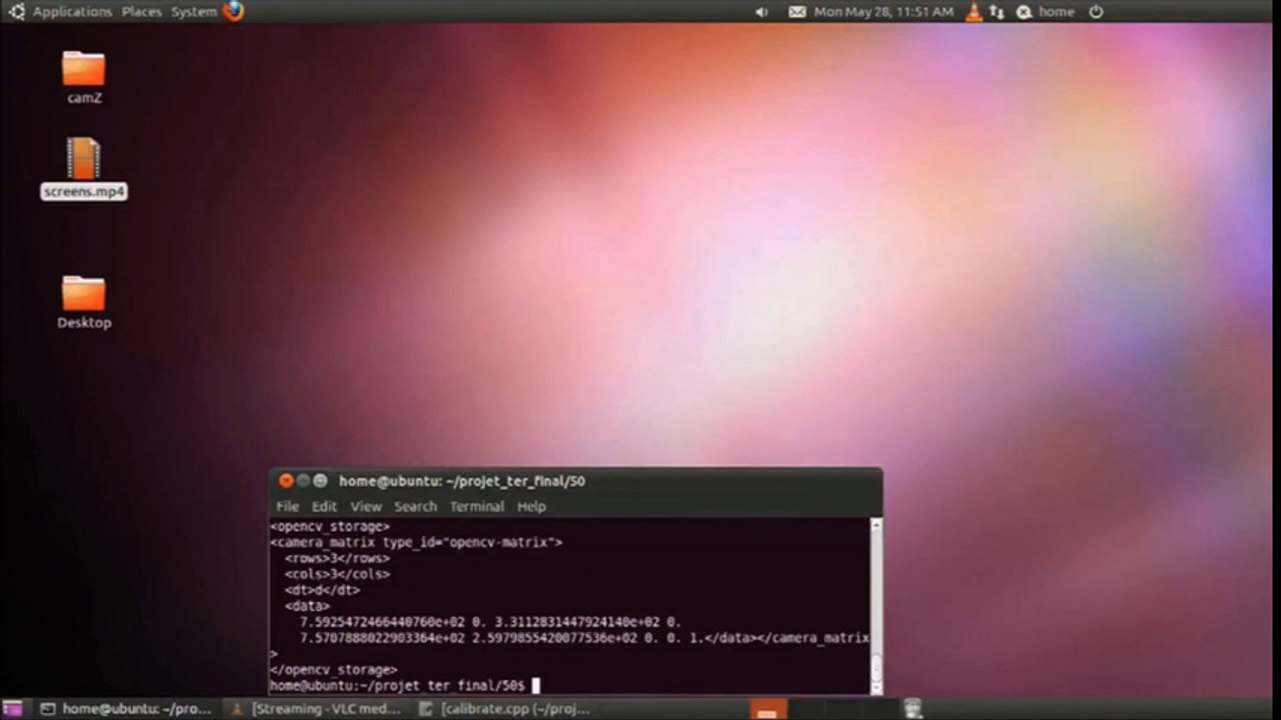
Task: Click the camera_matrix type_id line
Action: tap(416, 542)
